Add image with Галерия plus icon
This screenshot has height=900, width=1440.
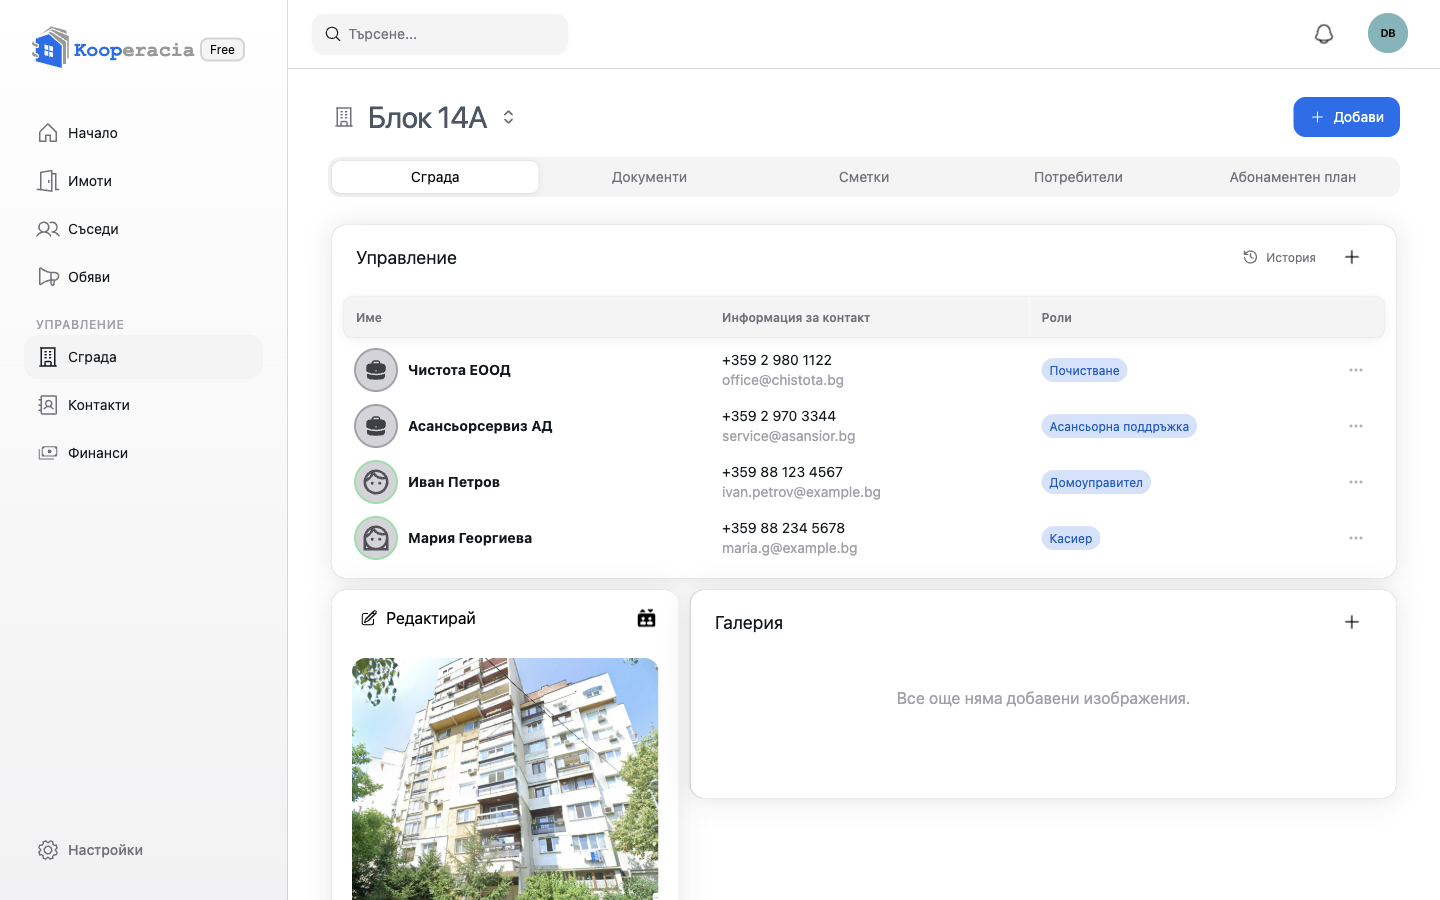click(1352, 622)
